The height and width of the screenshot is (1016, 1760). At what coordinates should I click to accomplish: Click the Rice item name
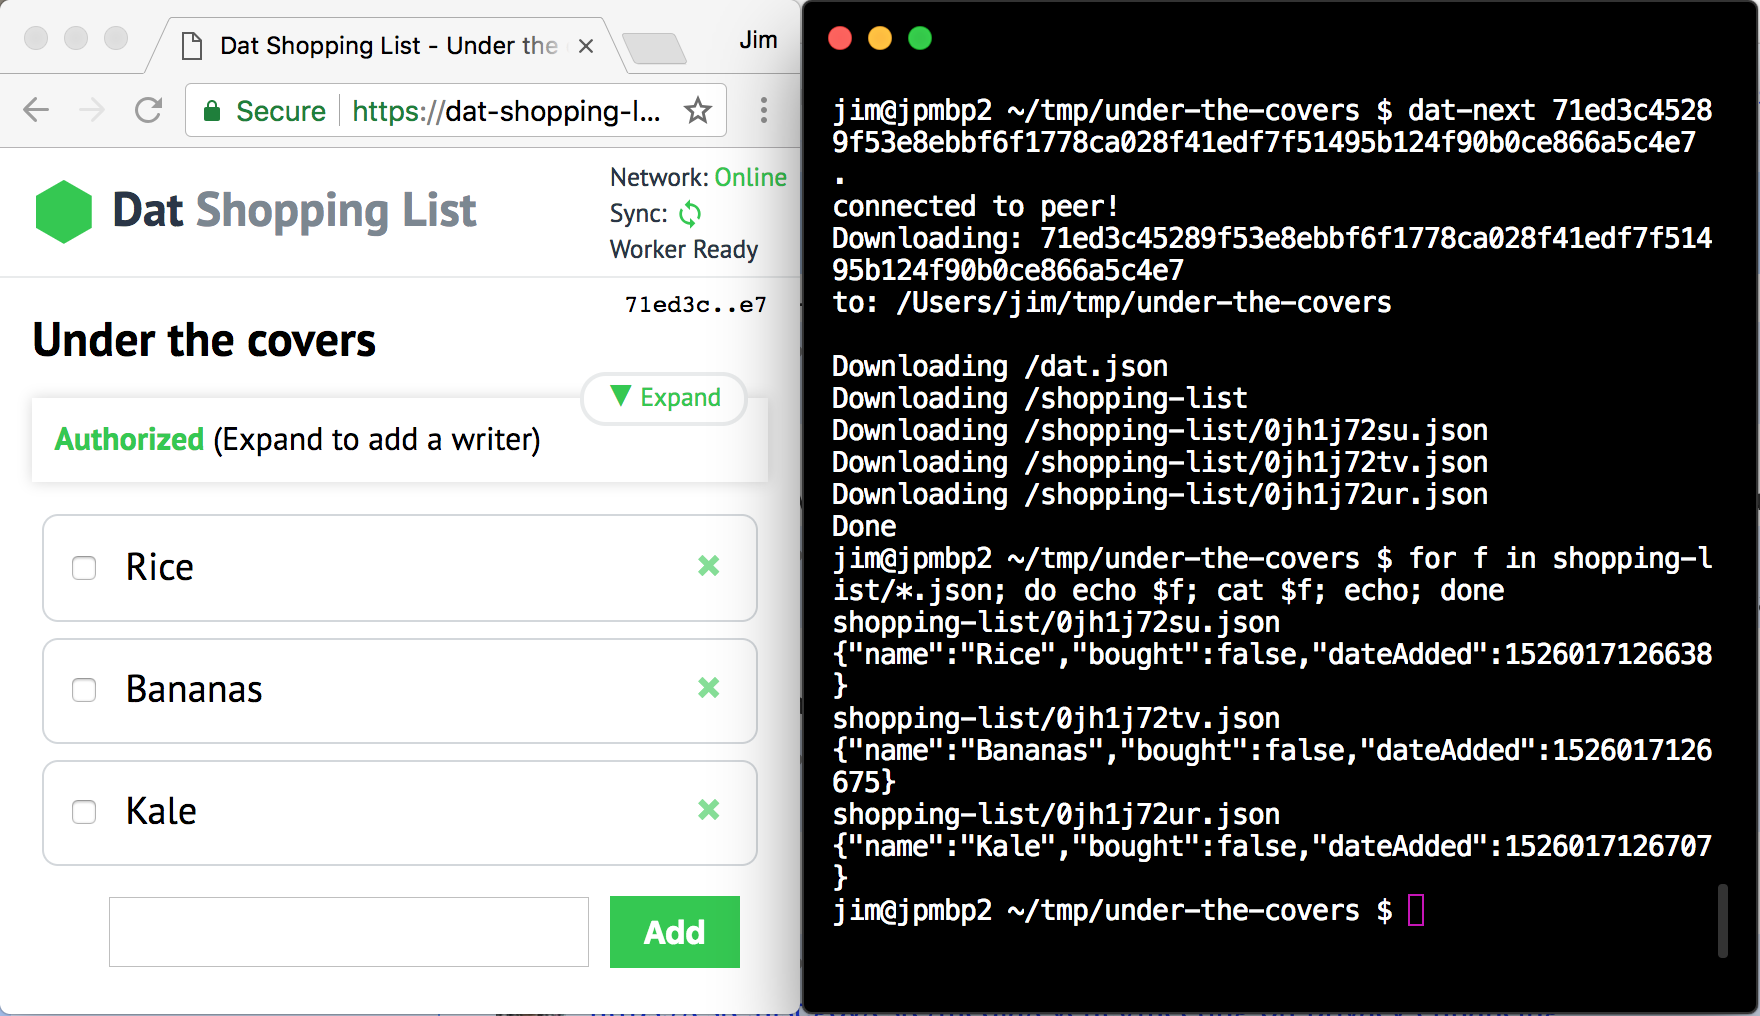(x=160, y=567)
